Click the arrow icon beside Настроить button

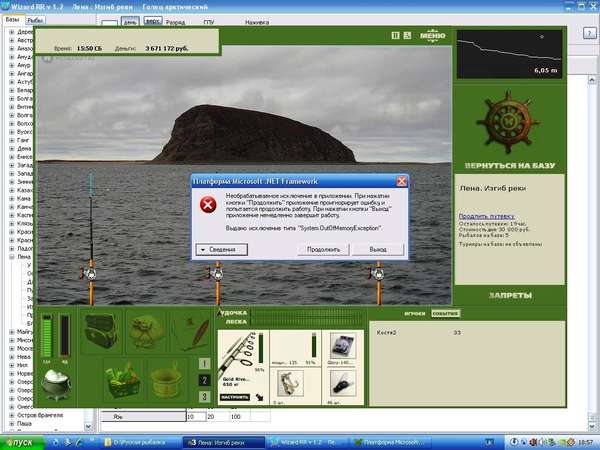pyautogui.click(x=260, y=397)
